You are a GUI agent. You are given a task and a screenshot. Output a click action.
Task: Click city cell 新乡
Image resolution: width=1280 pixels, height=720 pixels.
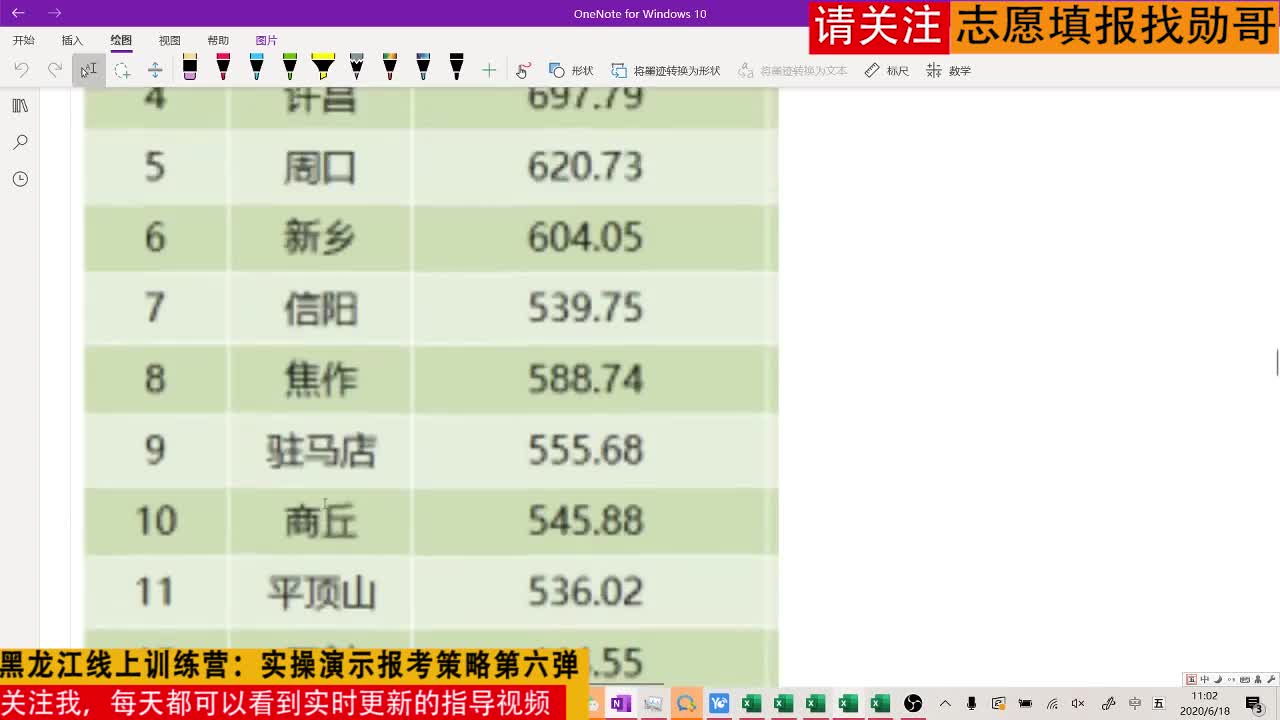[x=320, y=238]
